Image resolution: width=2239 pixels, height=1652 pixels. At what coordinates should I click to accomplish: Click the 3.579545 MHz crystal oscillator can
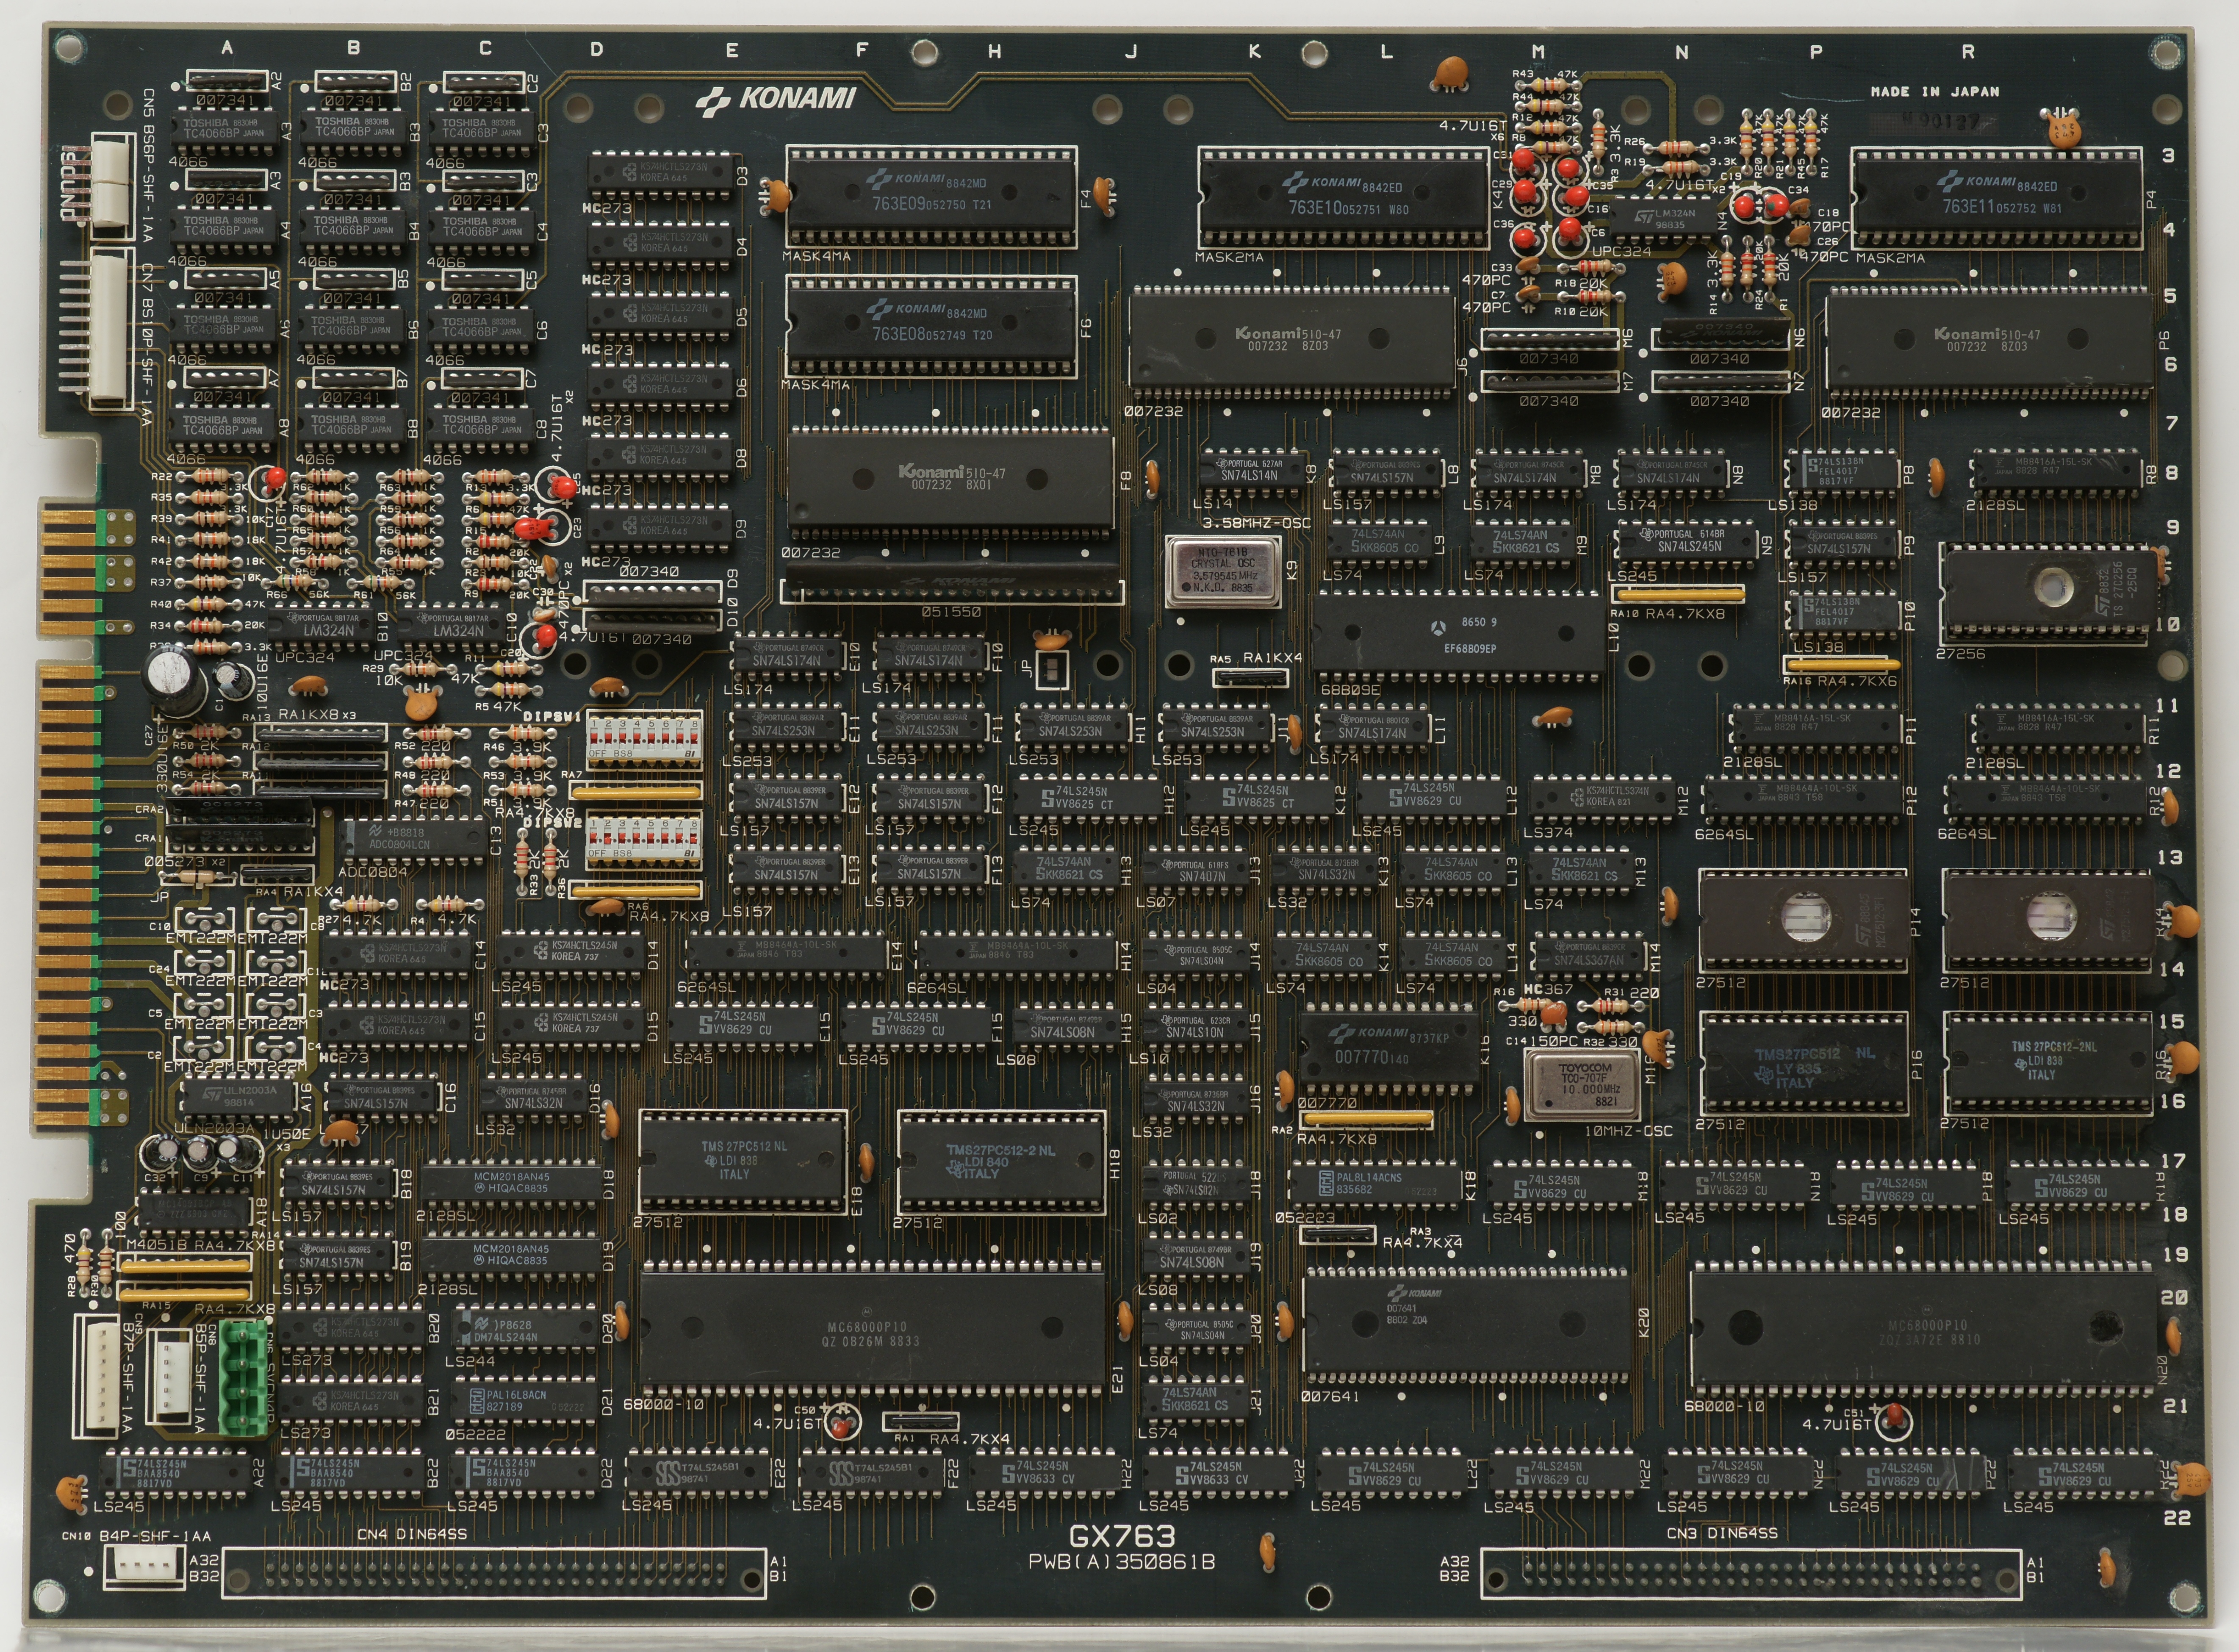[1223, 572]
